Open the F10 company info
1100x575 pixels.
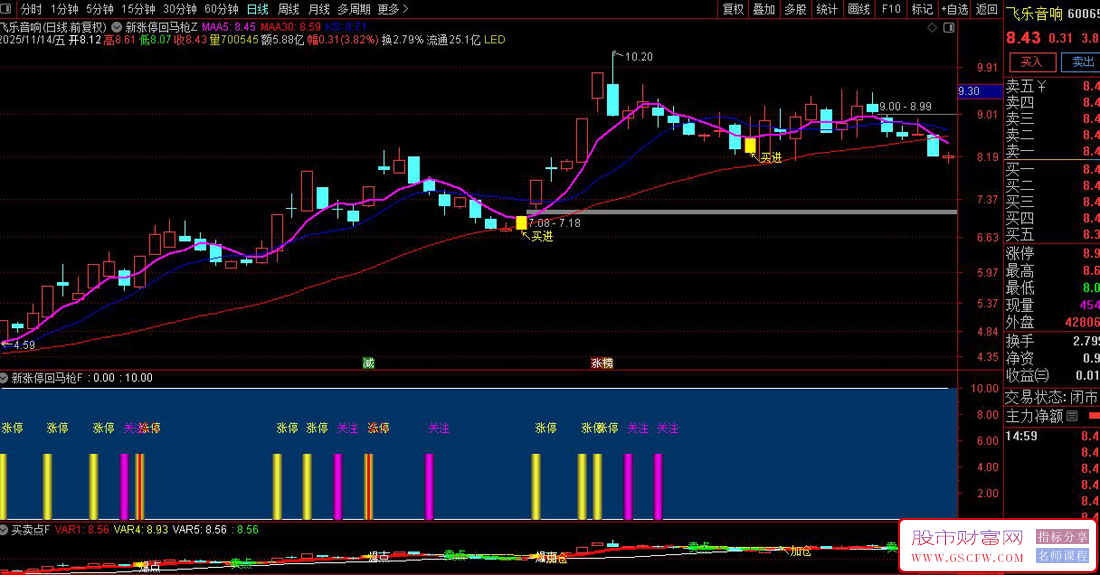pos(891,9)
